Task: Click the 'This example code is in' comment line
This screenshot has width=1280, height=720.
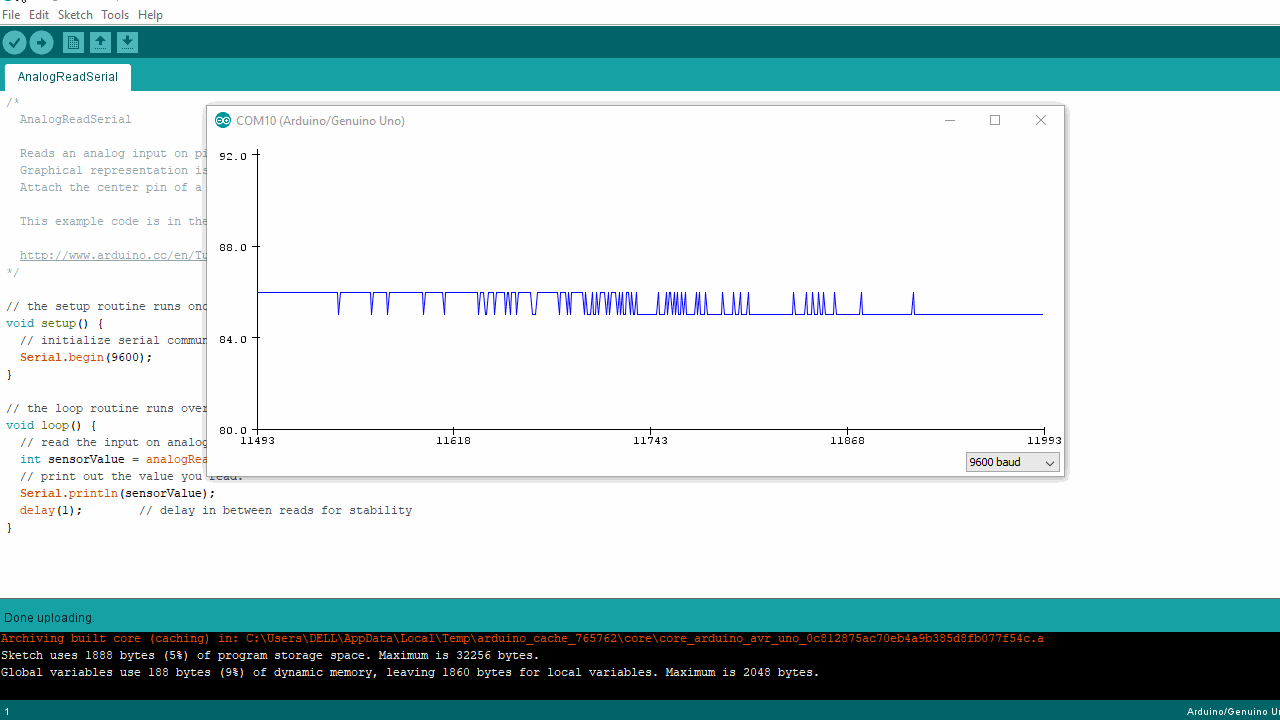Action: point(113,221)
